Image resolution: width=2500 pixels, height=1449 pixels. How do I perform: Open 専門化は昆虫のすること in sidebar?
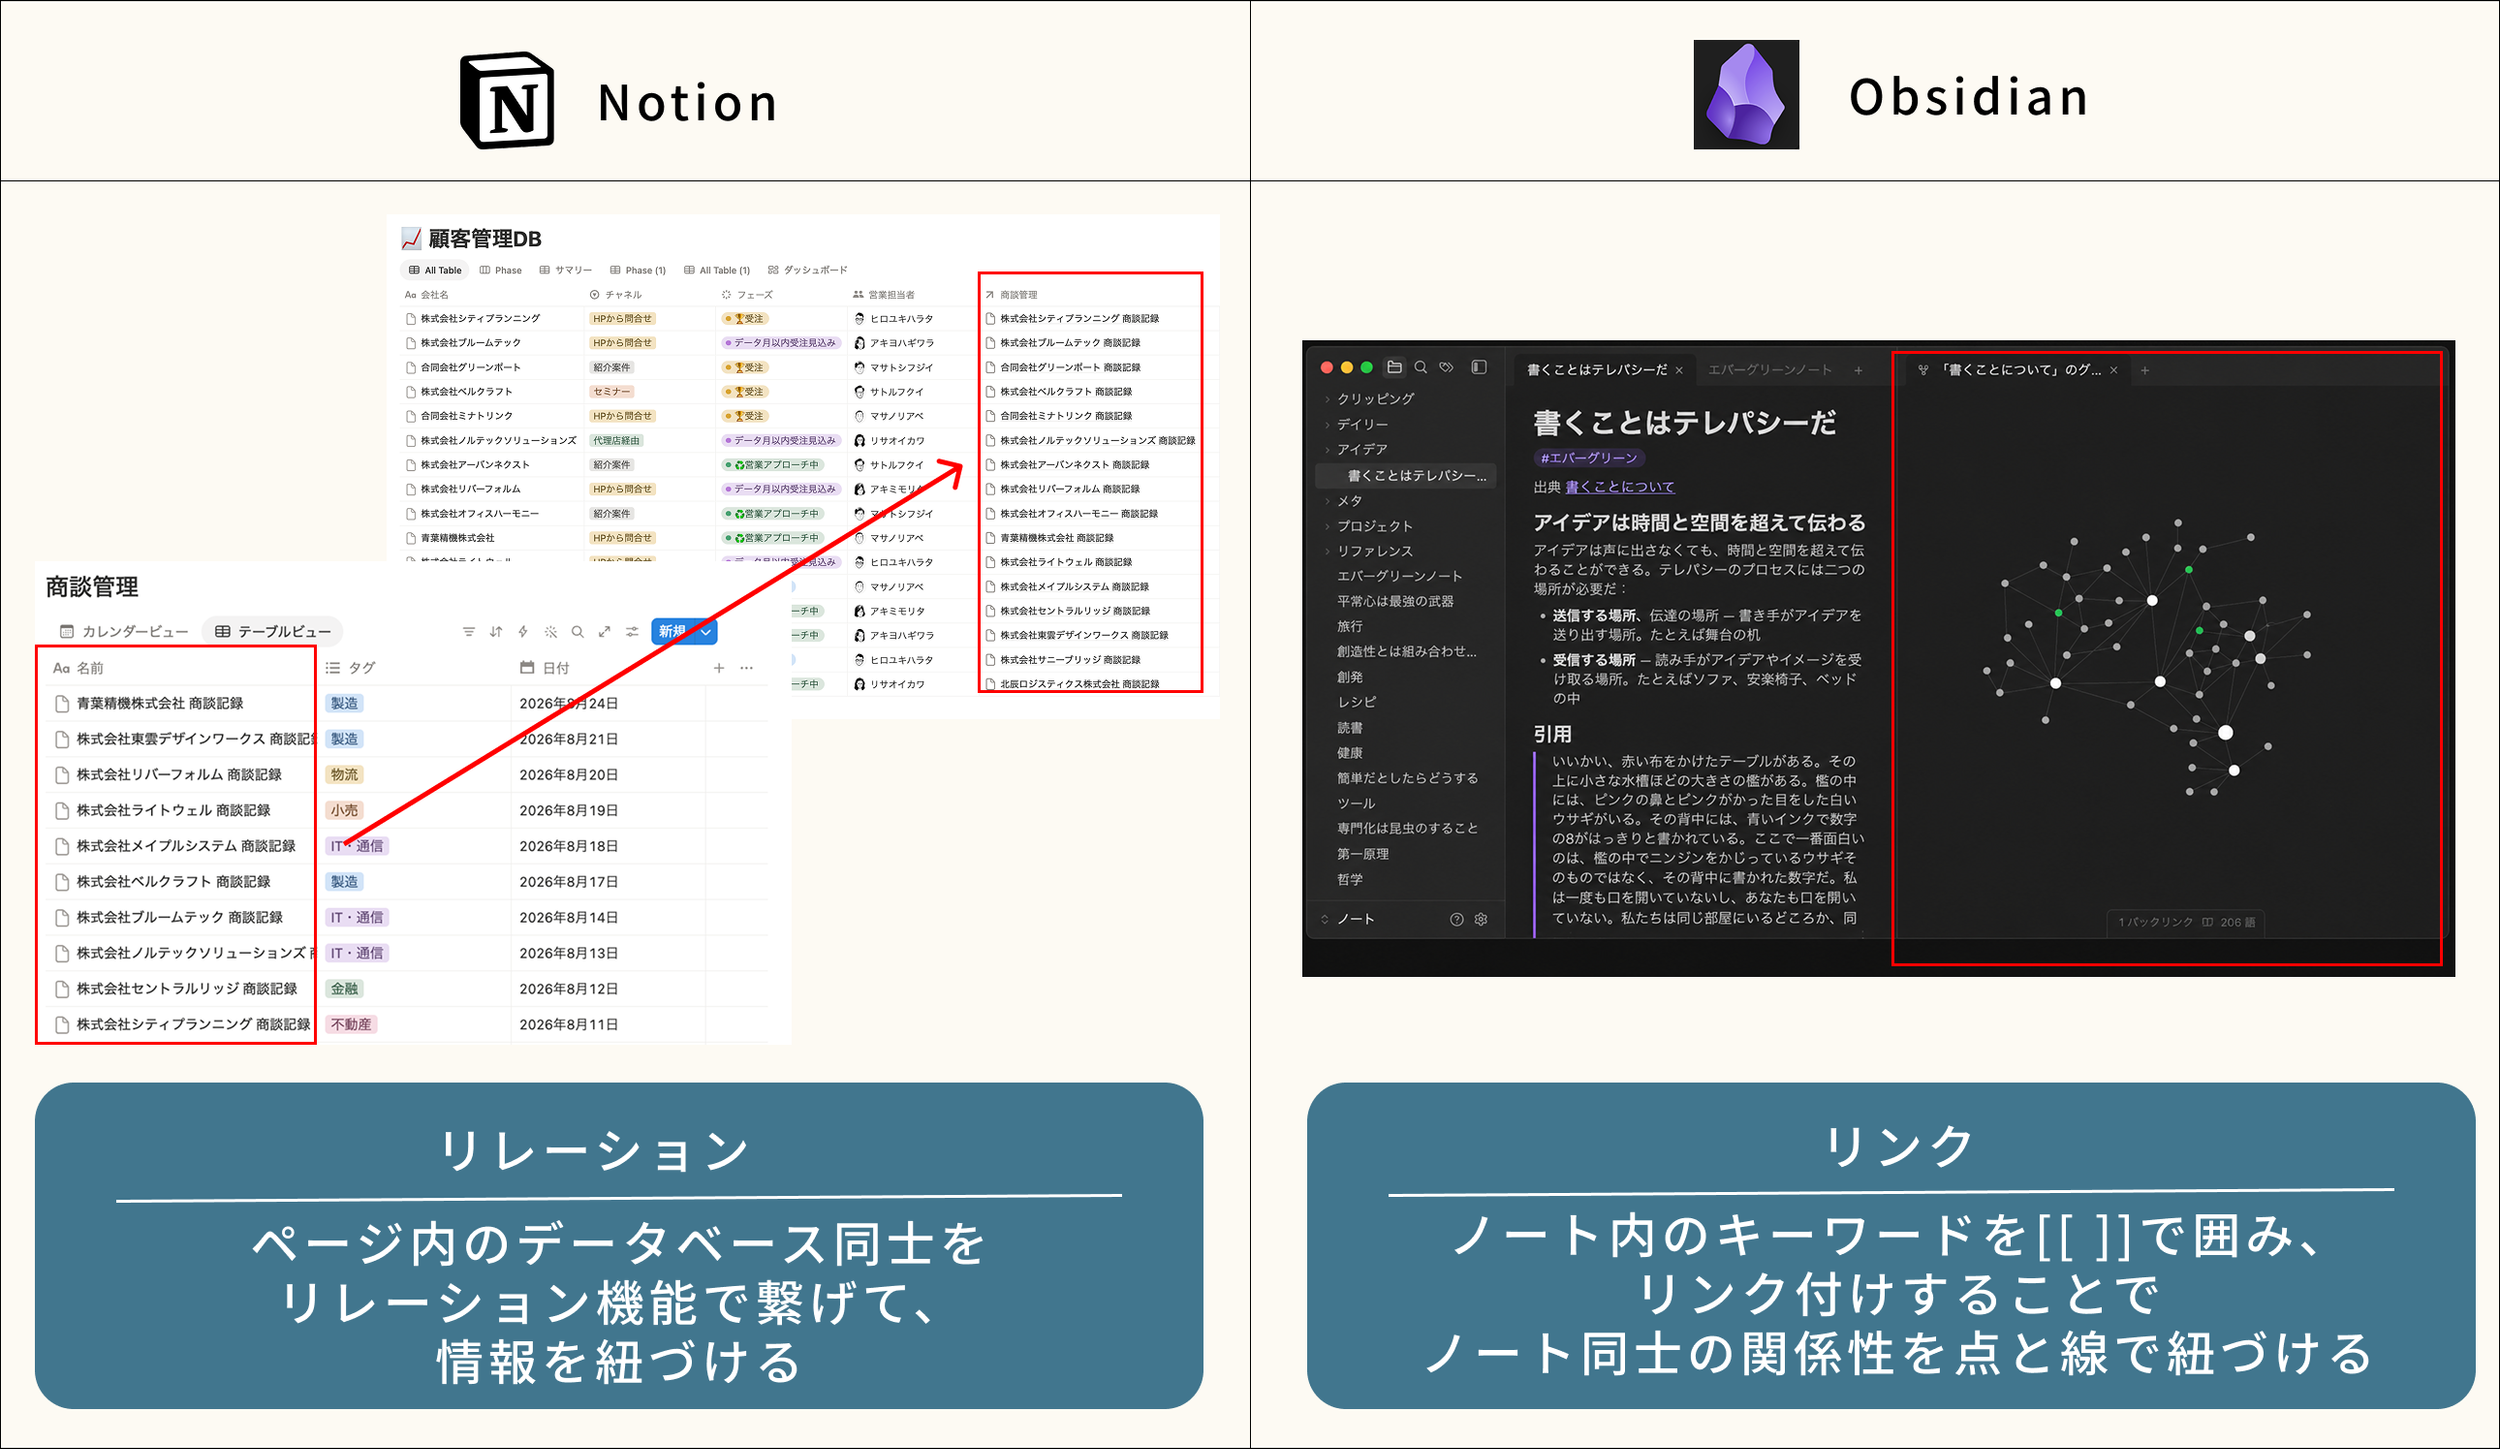pos(1407,828)
